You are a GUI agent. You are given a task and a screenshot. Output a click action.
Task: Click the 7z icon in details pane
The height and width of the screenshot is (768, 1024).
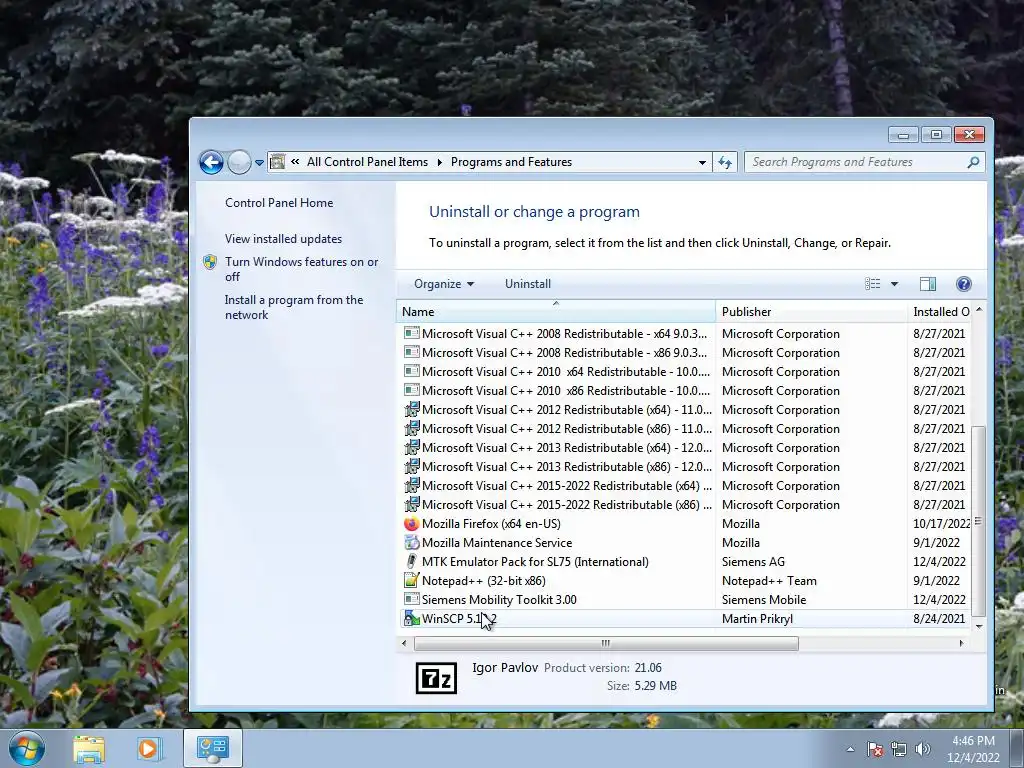[436, 678]
